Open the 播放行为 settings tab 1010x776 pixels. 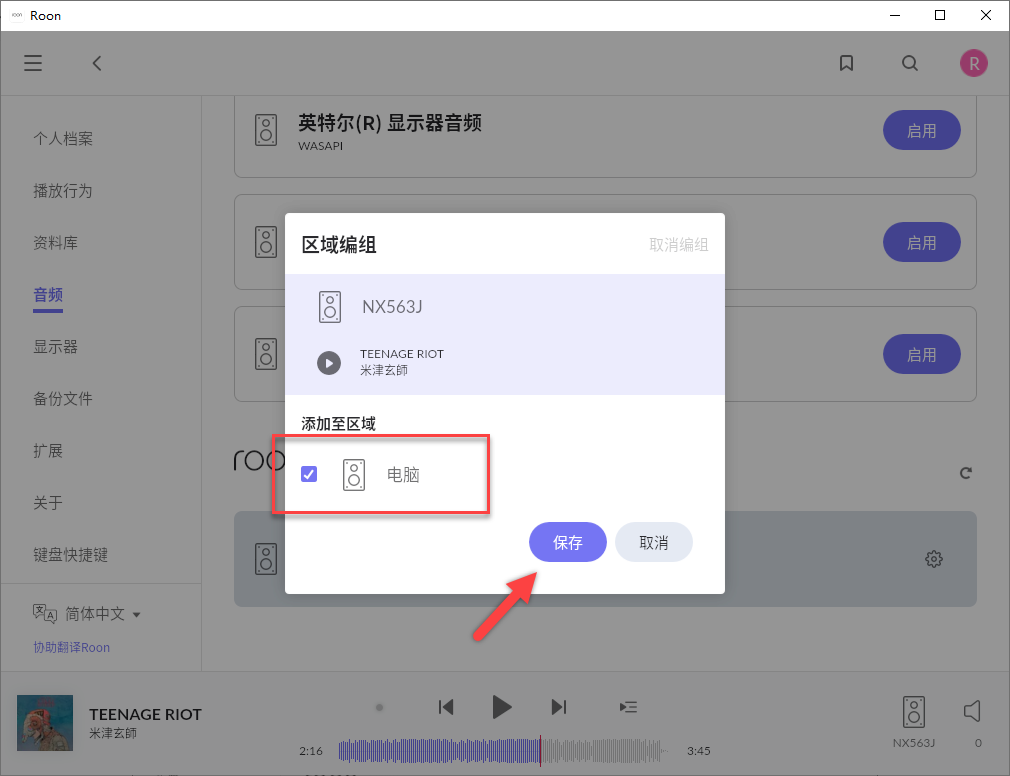tap(63, 191)
